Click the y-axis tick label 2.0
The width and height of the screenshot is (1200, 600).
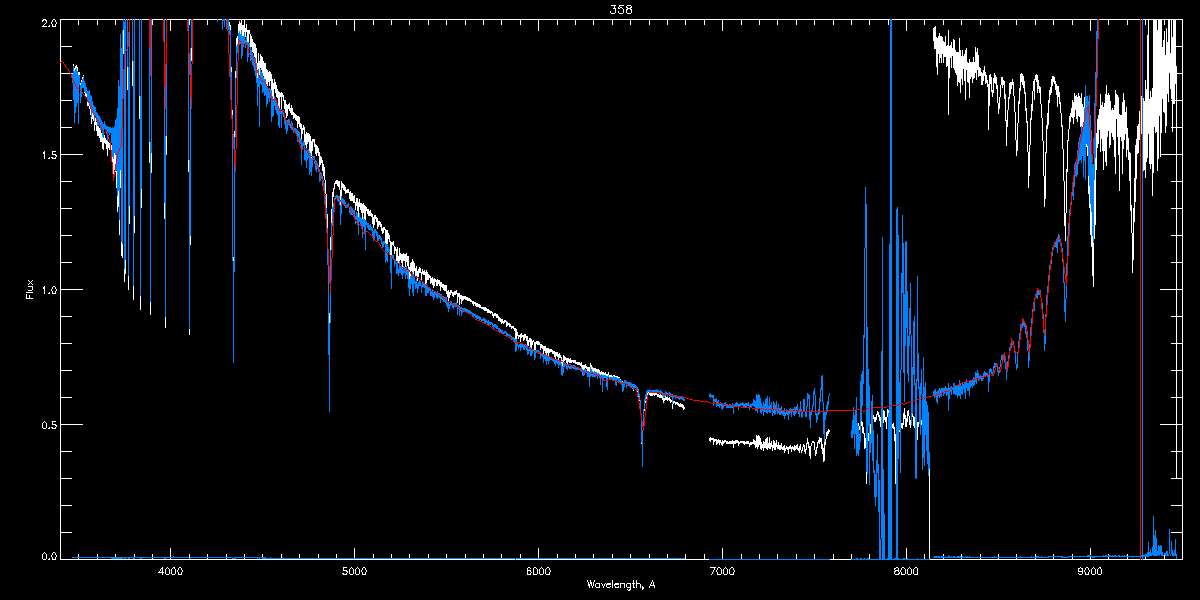47,21
